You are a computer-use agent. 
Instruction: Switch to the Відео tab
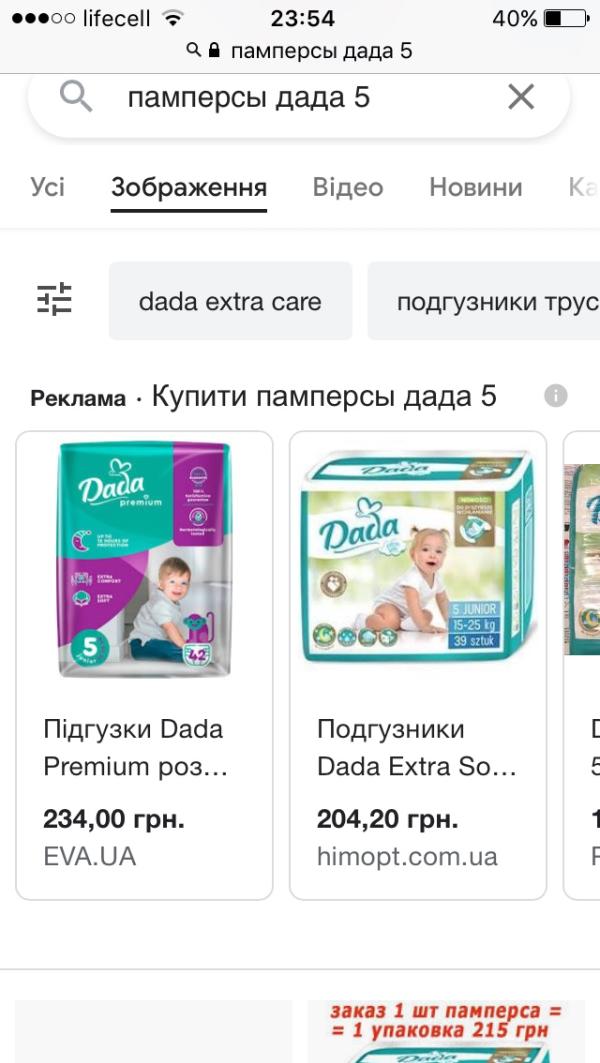point(348,187)
